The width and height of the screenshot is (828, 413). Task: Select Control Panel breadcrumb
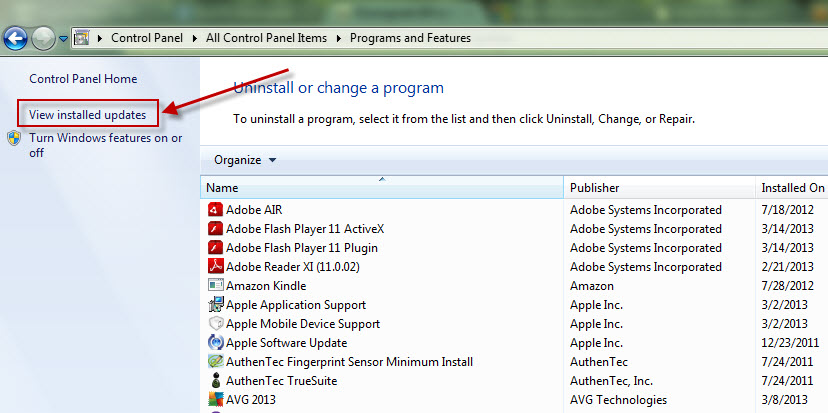click(147, 38)
